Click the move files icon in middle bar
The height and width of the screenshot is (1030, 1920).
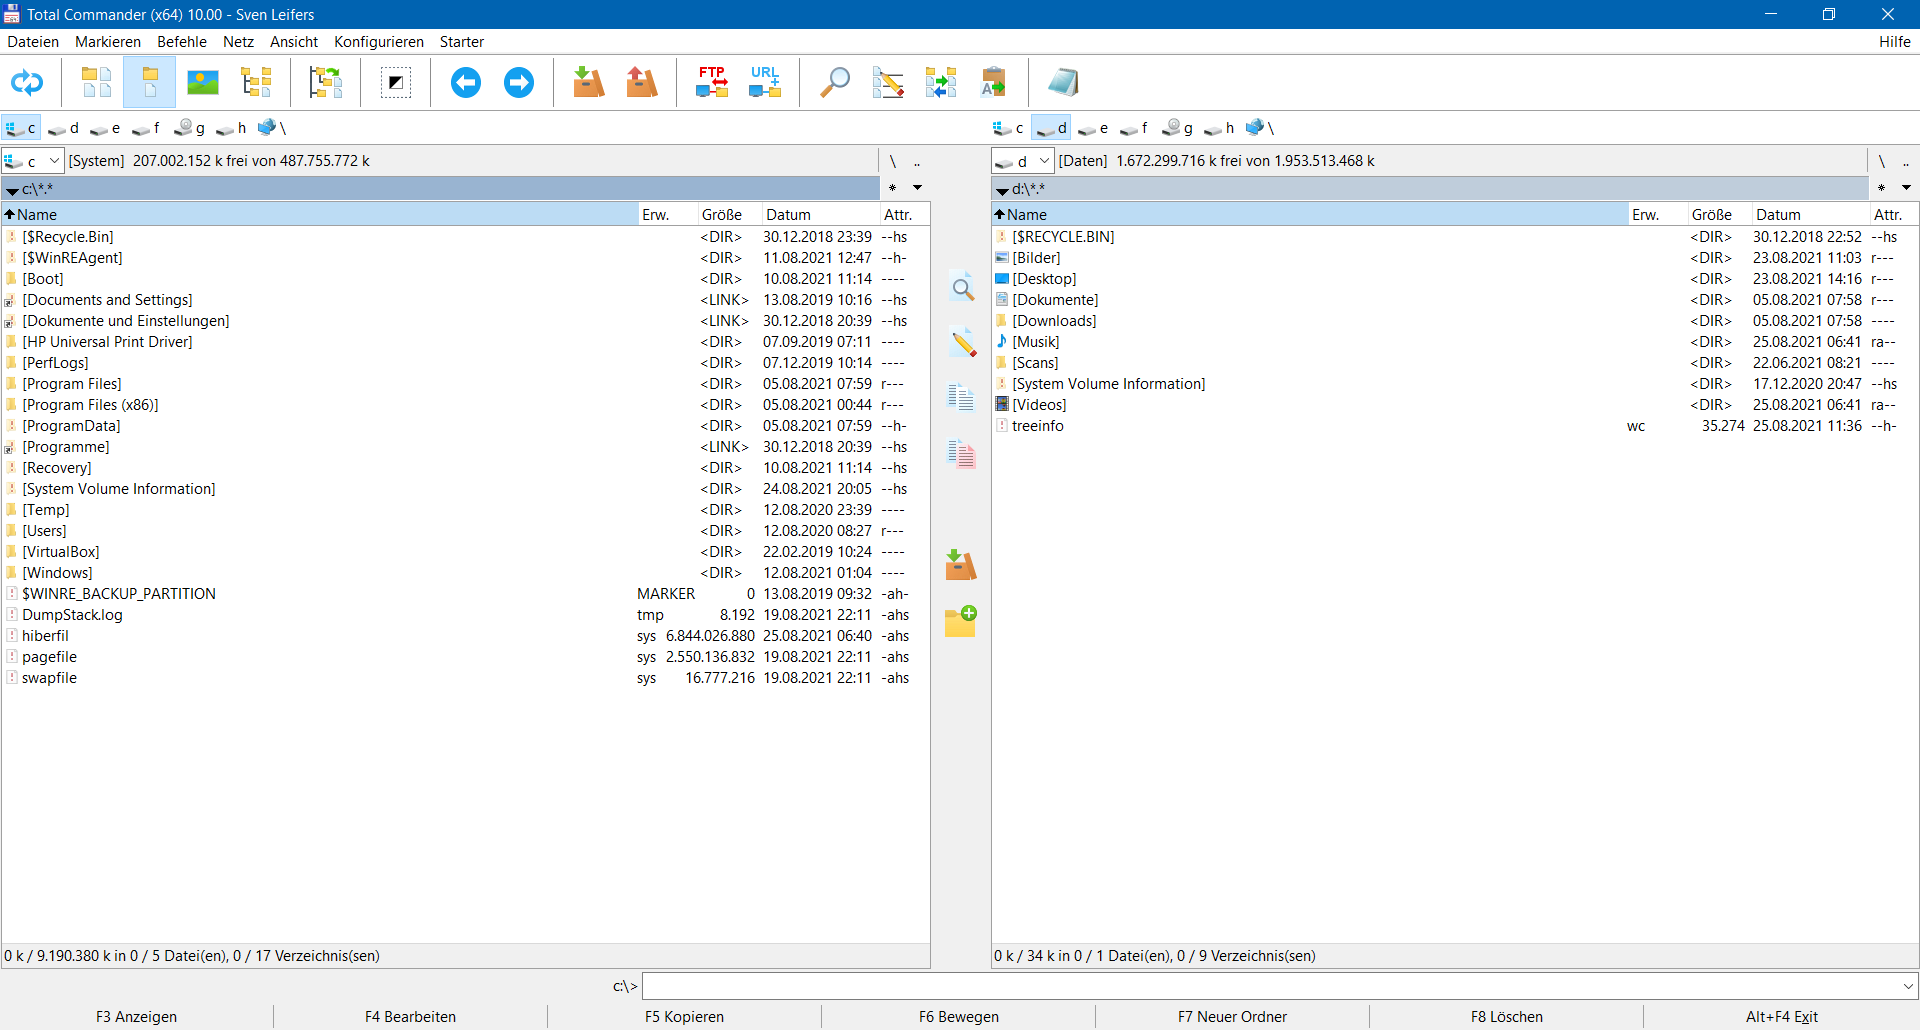click(x=961, y=454)
